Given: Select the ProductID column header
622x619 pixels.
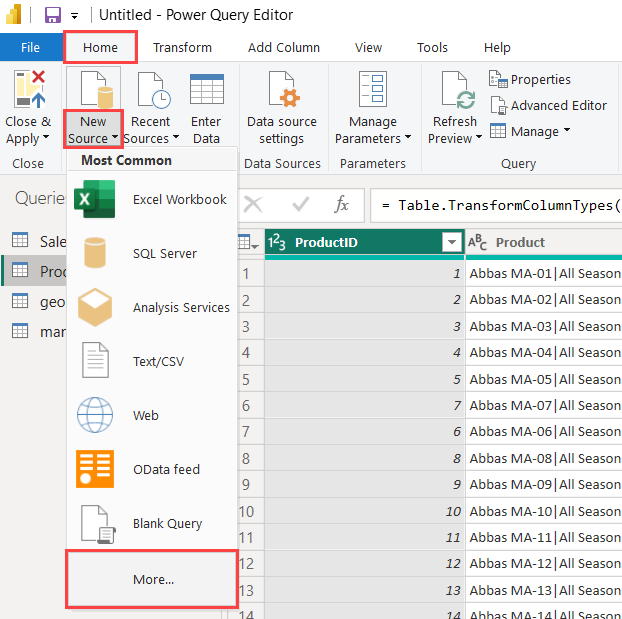Looking at the screenshot, I should tap(365, 242).
